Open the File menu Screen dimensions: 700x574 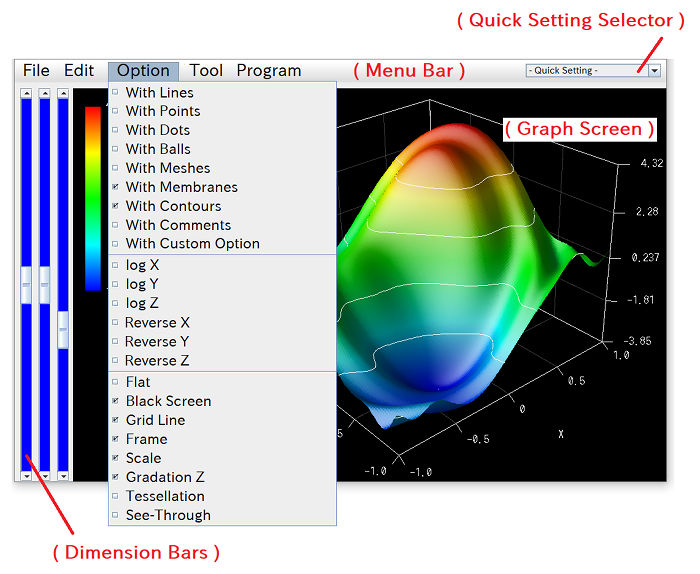(x=36, y=71)
